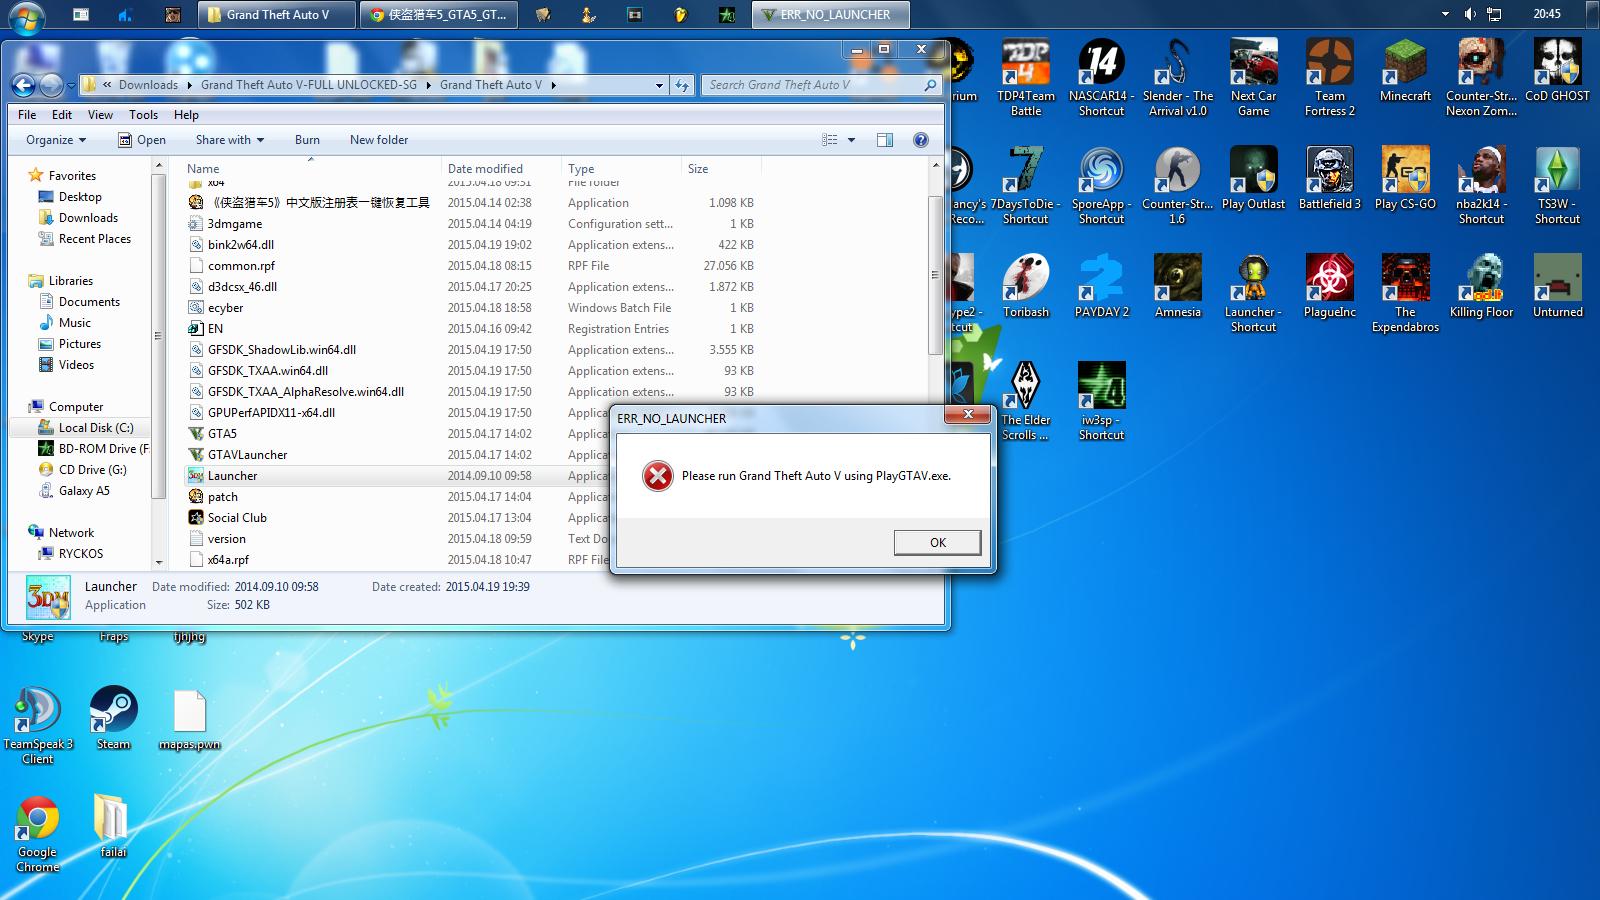Create a New folder
Viewport: 1600px width, 900px height.
coord(379,140)
